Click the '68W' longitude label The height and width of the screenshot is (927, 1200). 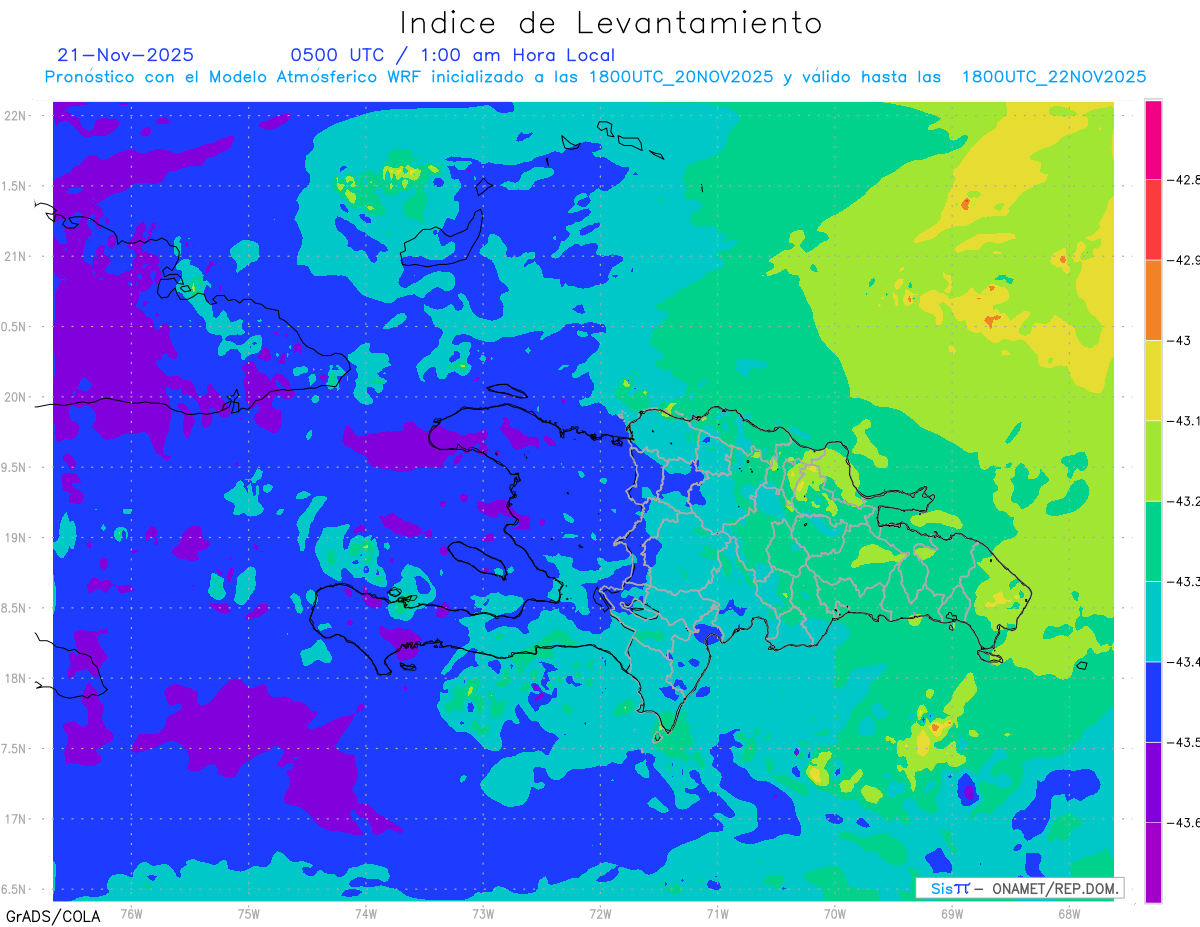coord(1068,913)
